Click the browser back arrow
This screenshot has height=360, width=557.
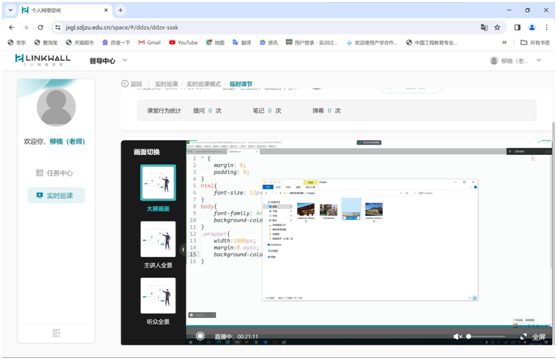(x=11, y=27)
